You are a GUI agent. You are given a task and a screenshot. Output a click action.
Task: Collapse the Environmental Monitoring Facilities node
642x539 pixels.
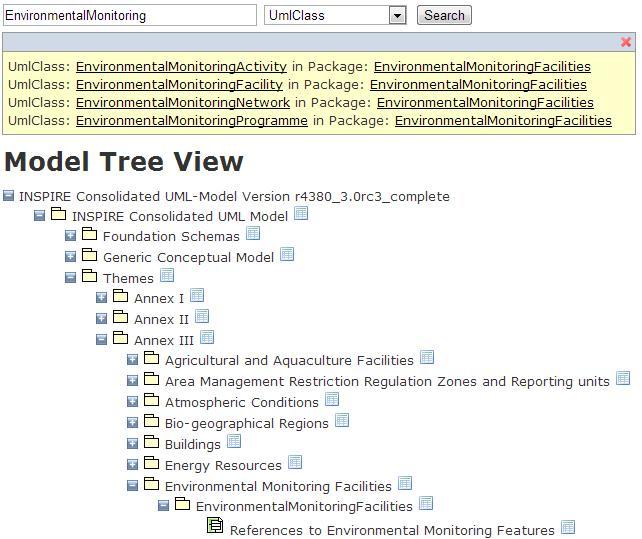click(x=133, y=486)
